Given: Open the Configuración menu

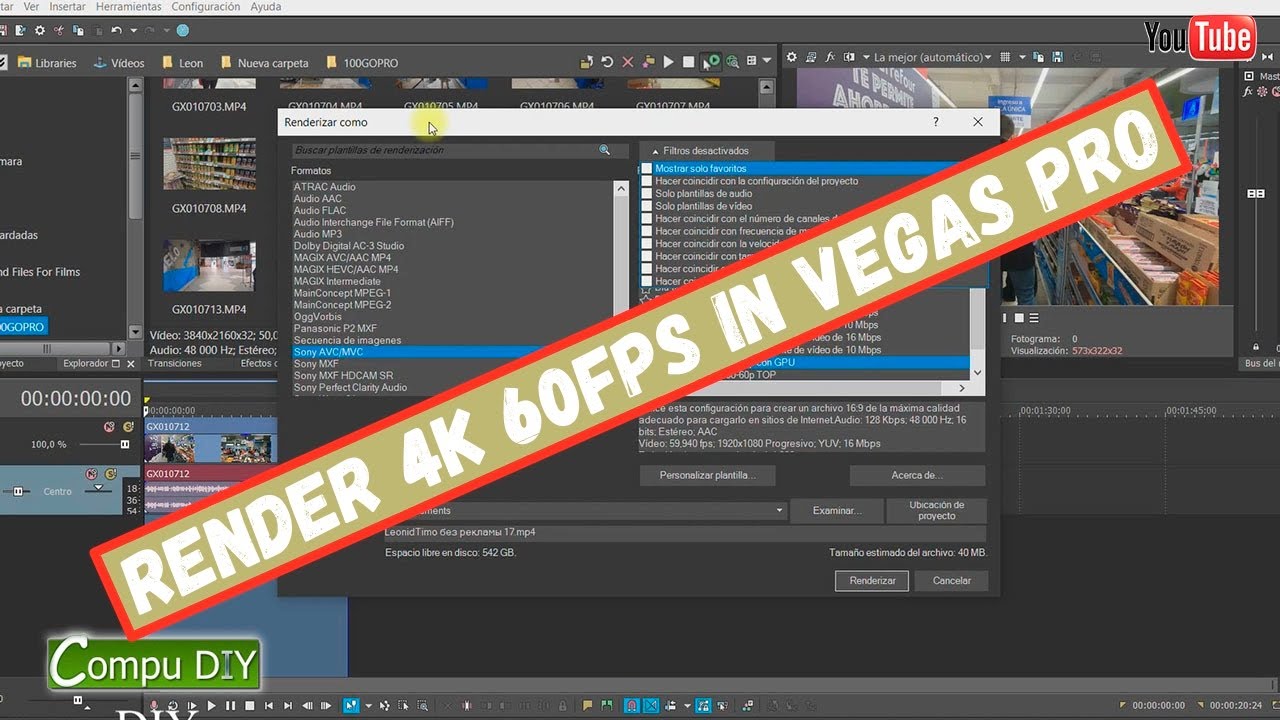Looking at the screenshot, I should tap(205, 6).
